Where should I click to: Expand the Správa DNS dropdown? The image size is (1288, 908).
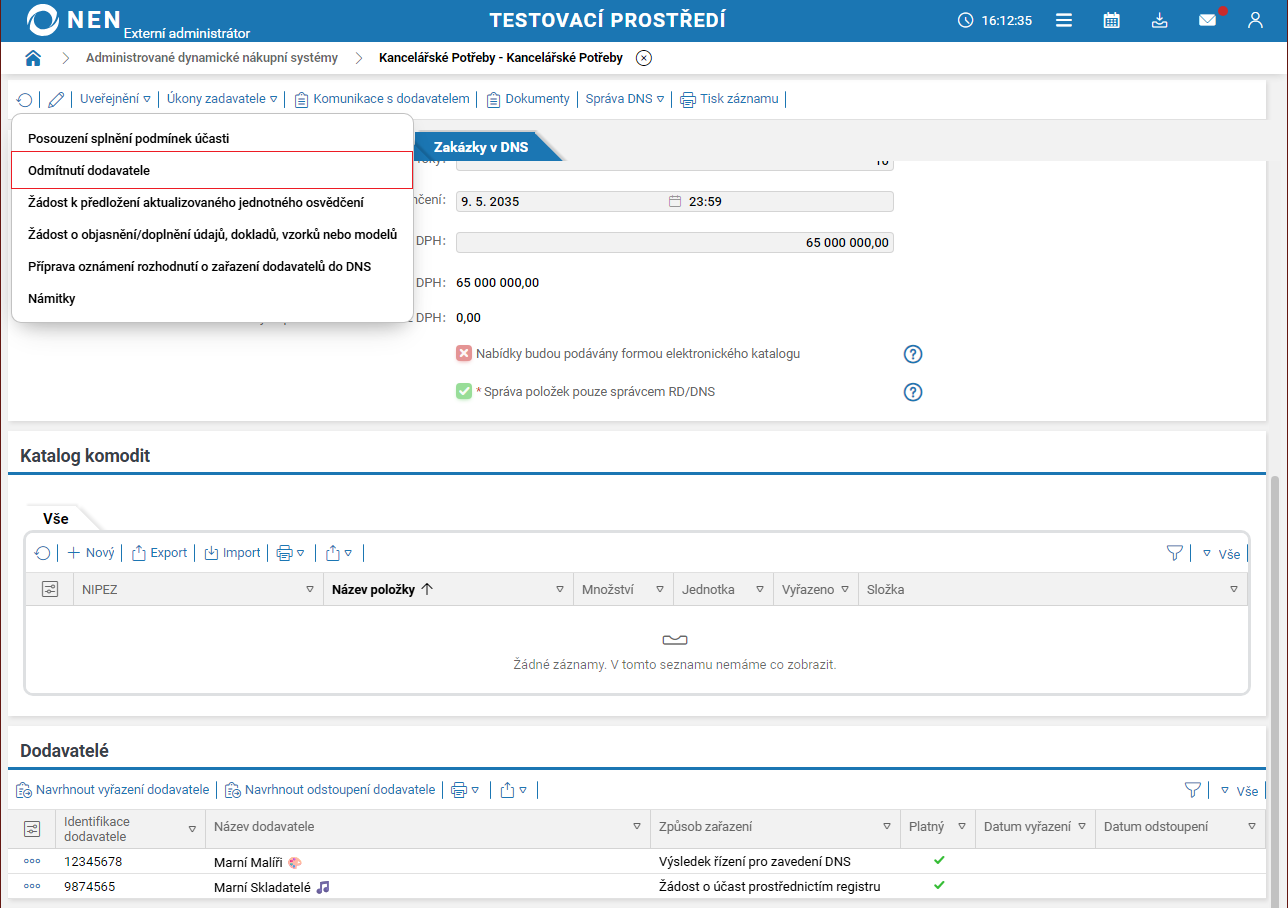(x=625, y=99)
